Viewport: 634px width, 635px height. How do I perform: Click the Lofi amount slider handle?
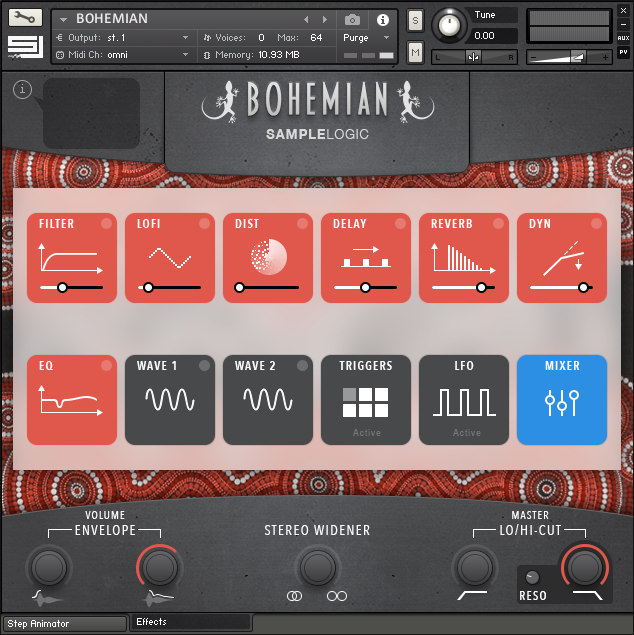pos(148,288)
